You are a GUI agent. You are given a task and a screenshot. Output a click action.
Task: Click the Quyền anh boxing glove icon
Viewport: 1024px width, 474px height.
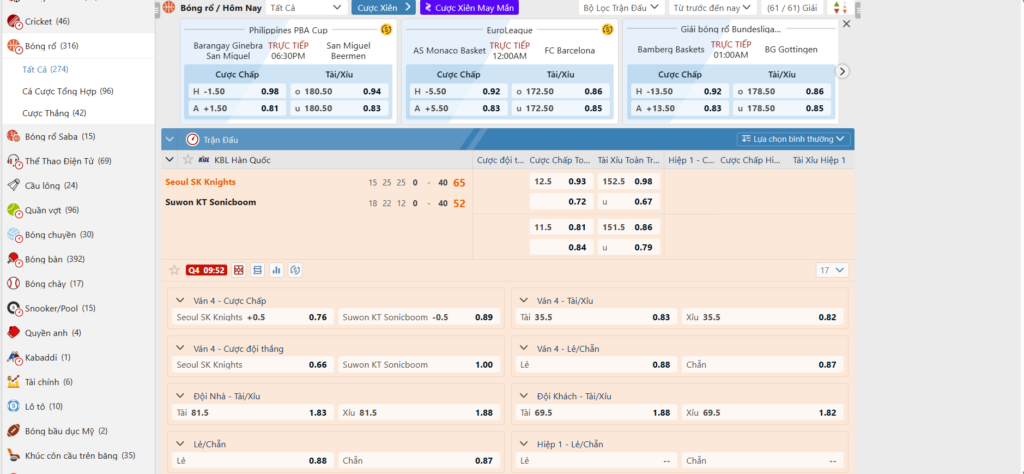pyautogui.click(x=13, y=332)
